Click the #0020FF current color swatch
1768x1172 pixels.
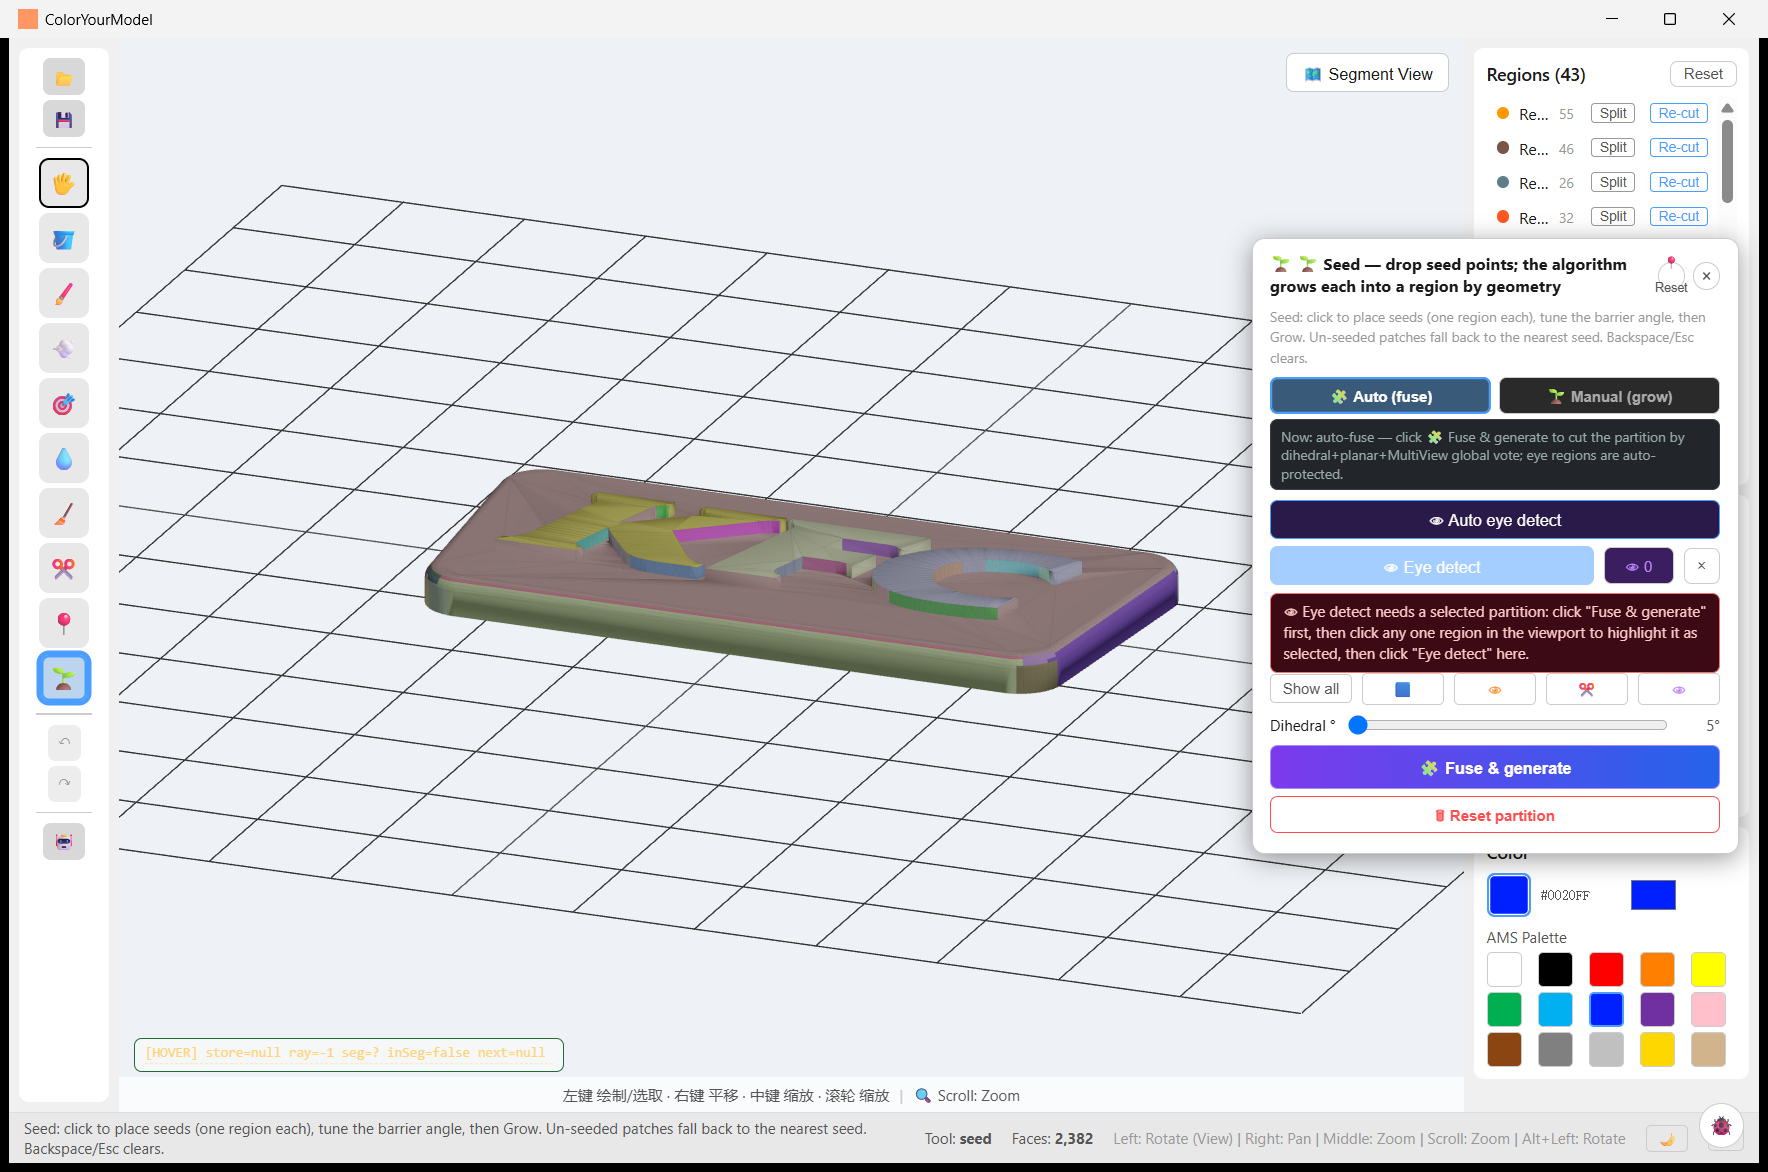point(1508,895)
